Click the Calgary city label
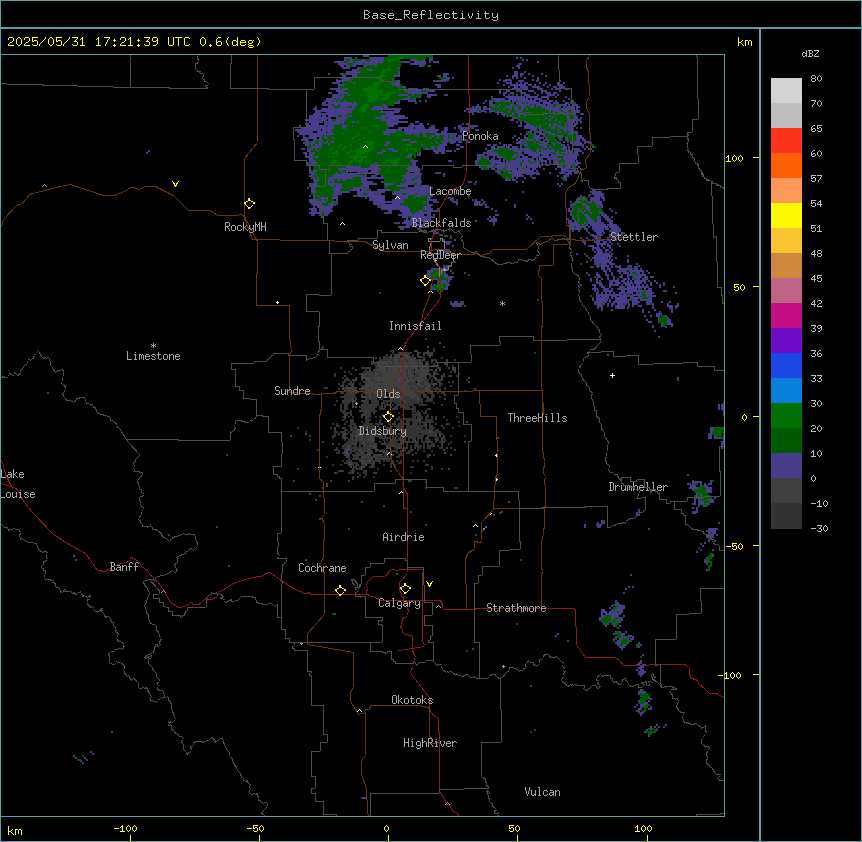 [399, 603]
